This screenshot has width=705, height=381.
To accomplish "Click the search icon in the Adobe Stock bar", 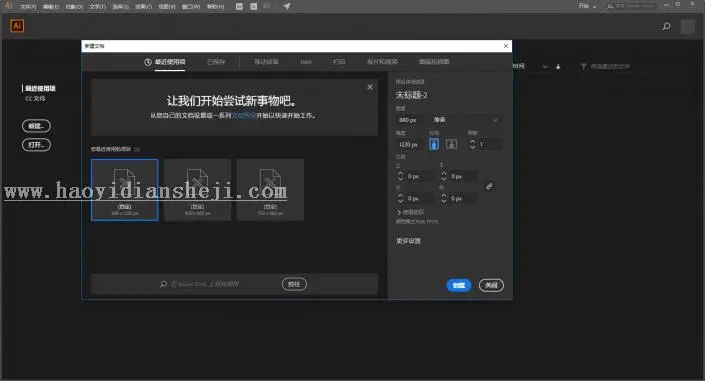I will pyautogui.click(x=164, y=284).
